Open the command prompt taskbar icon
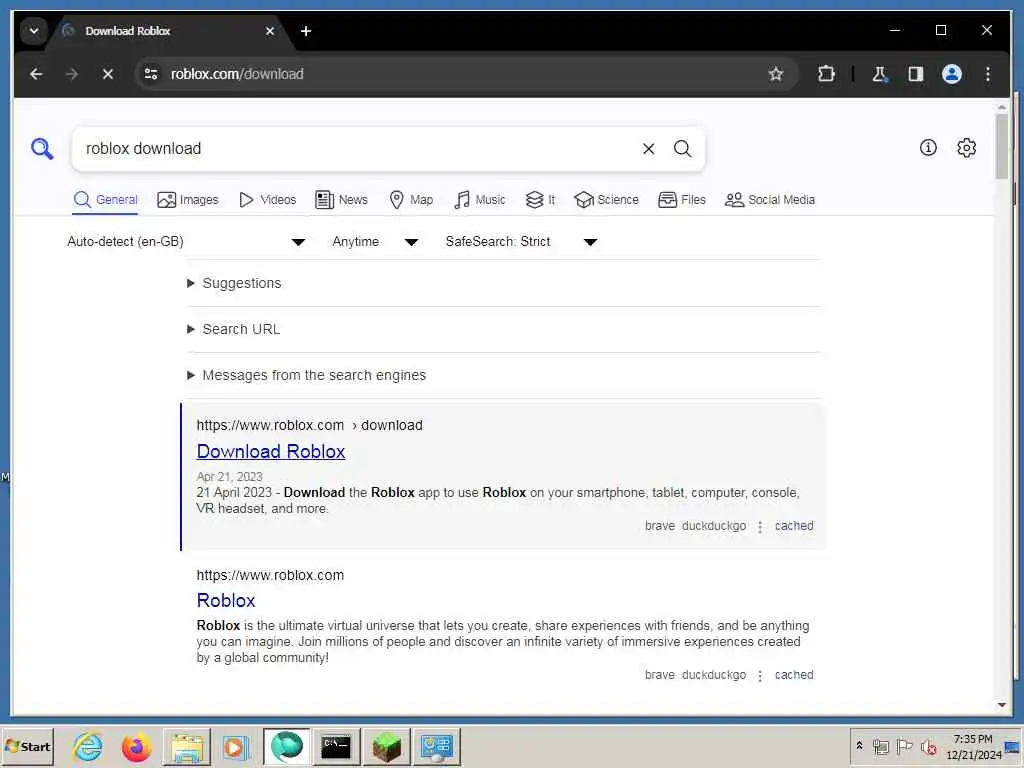This screenshot has width=1024, height=768. coord(336,746)
